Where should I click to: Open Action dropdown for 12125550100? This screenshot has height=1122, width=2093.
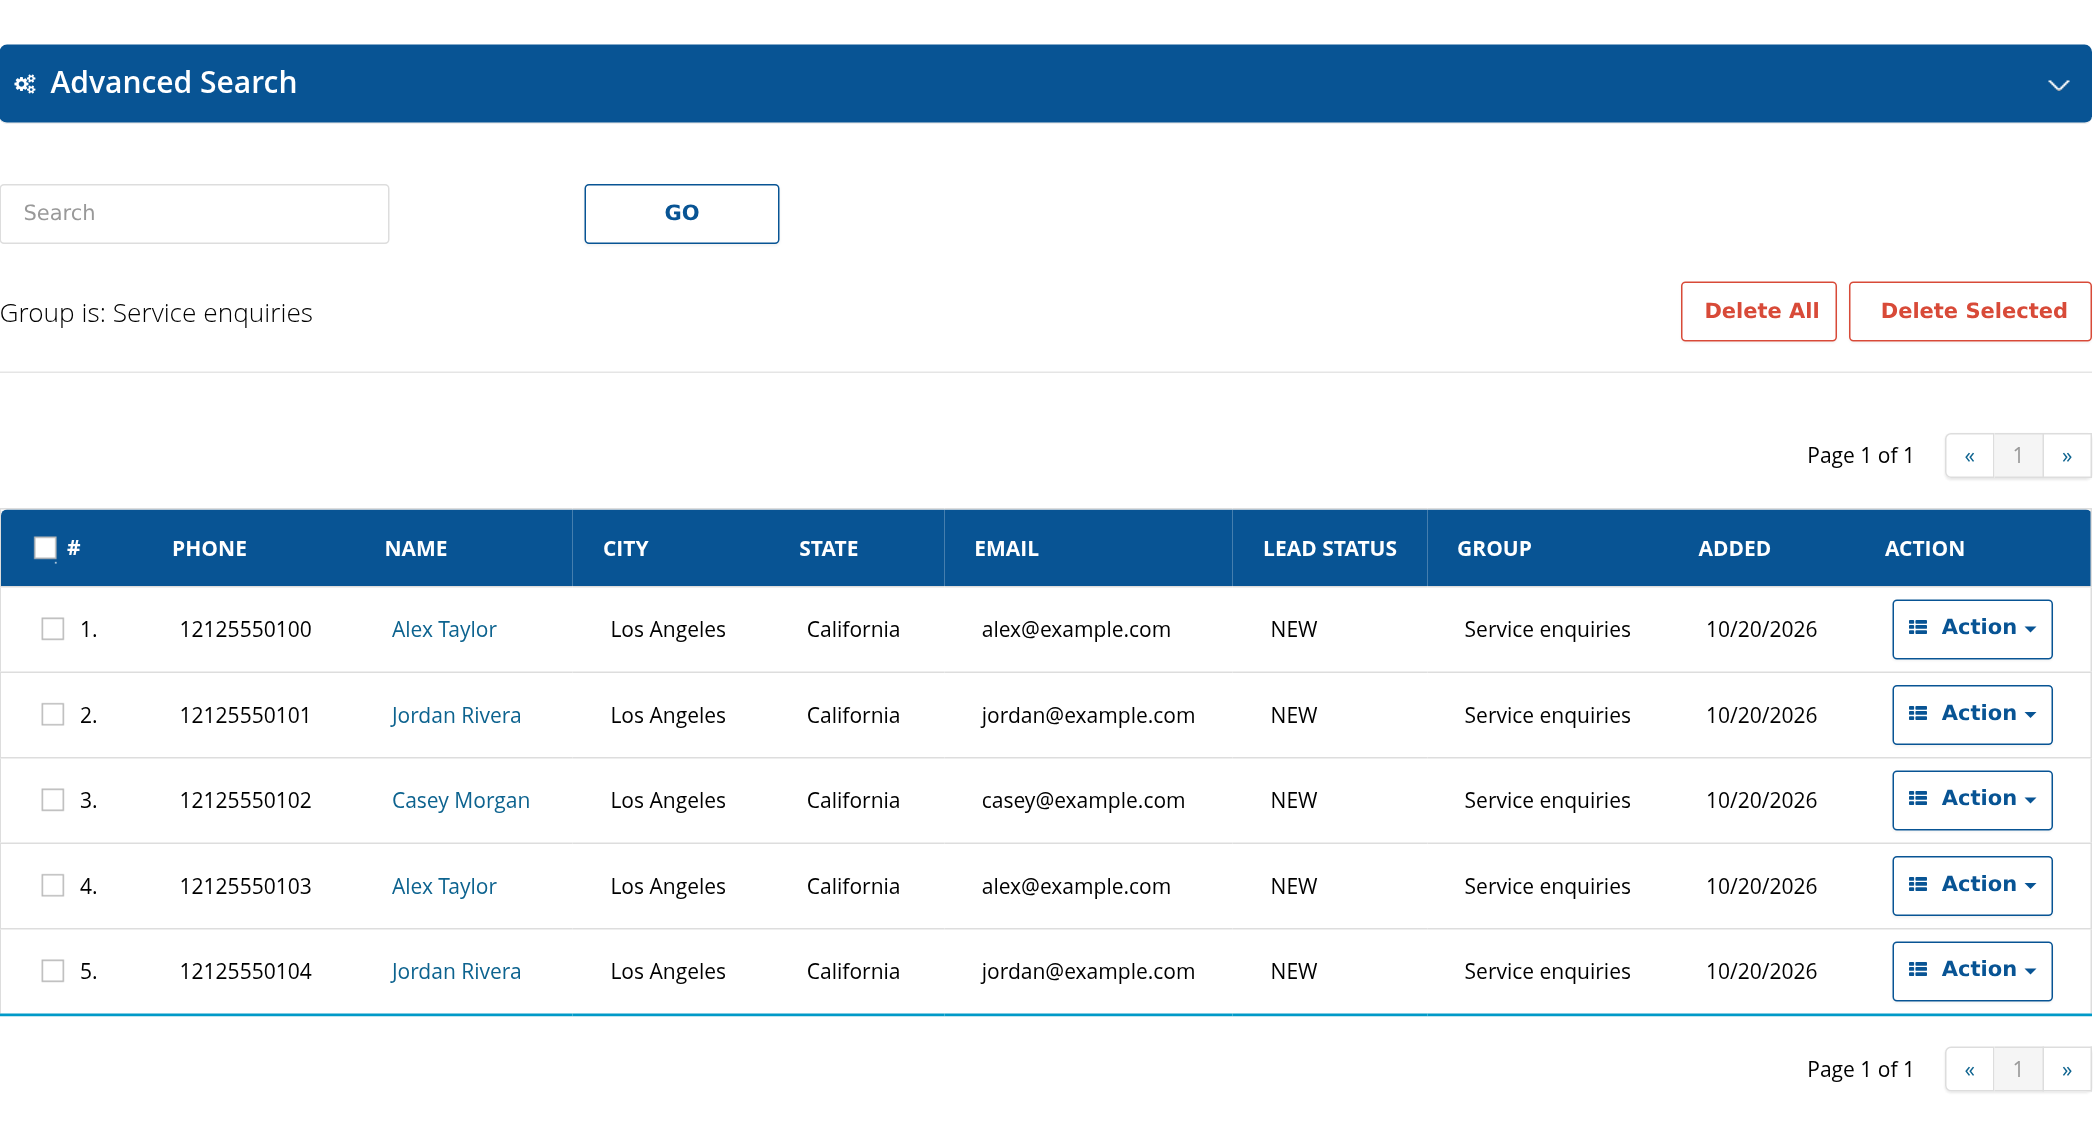click(x=1972, y=629)
